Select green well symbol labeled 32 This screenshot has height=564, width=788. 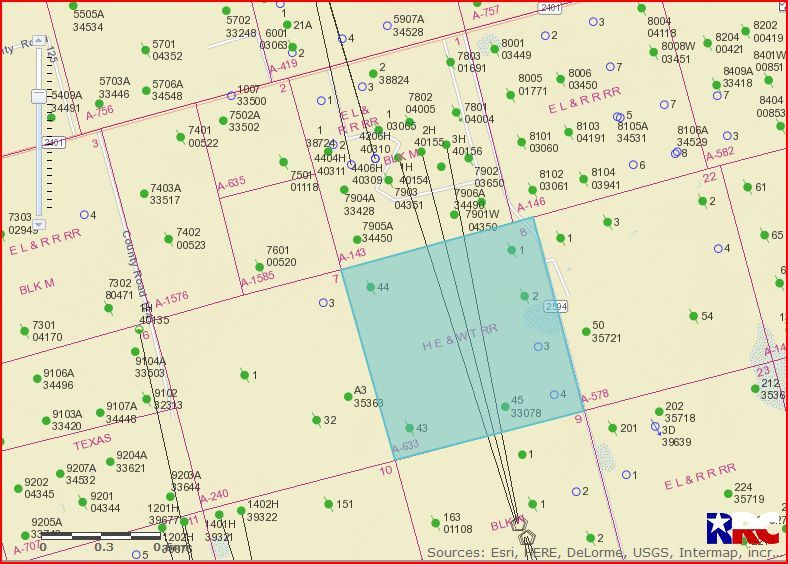click(x=316, y=420)
